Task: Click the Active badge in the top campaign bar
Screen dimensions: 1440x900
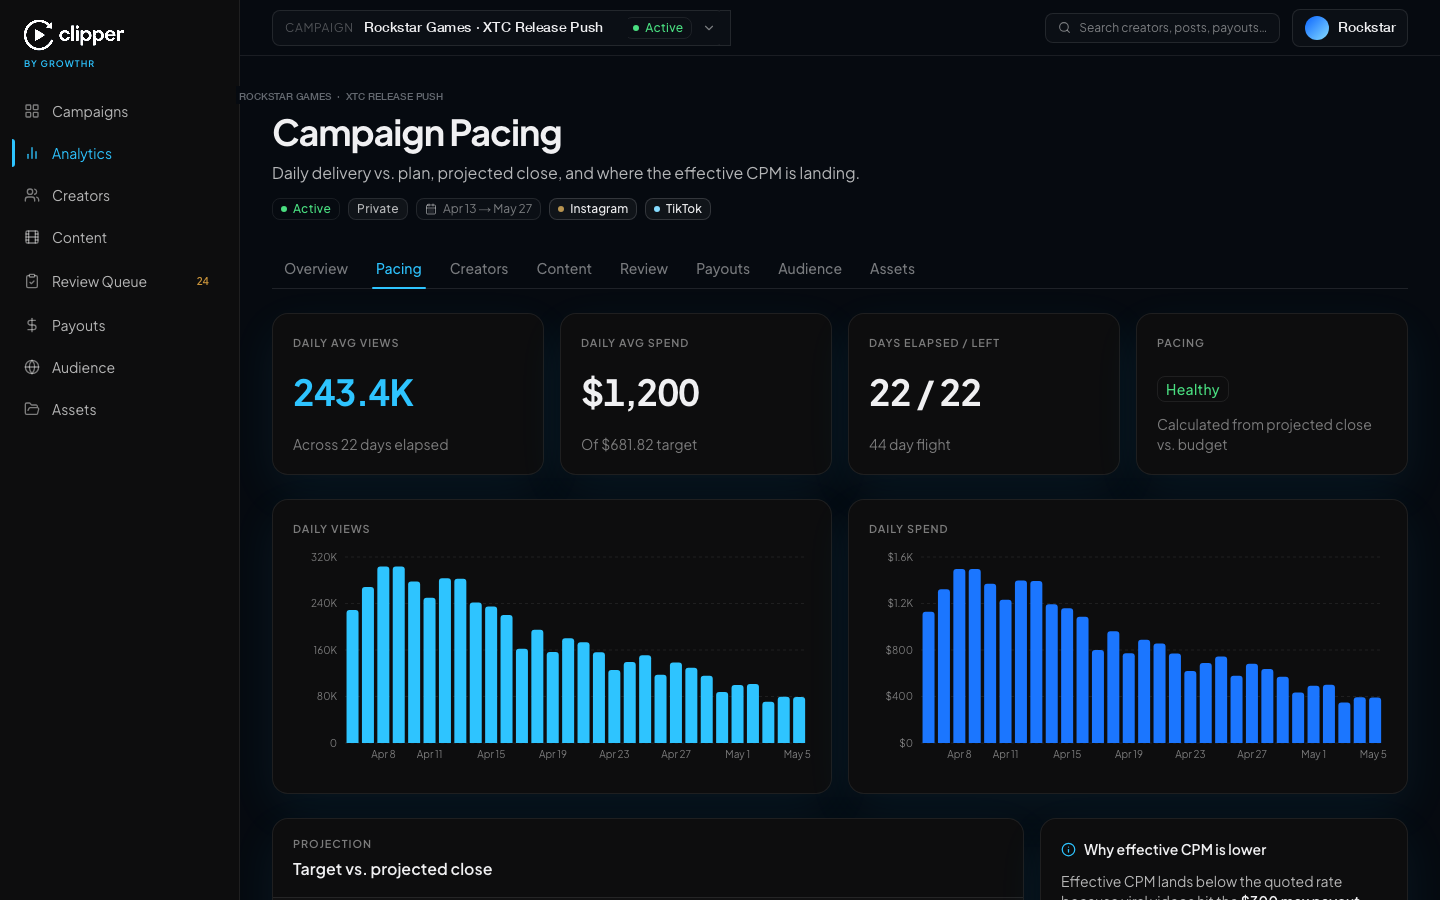Action: pos(658,28)
